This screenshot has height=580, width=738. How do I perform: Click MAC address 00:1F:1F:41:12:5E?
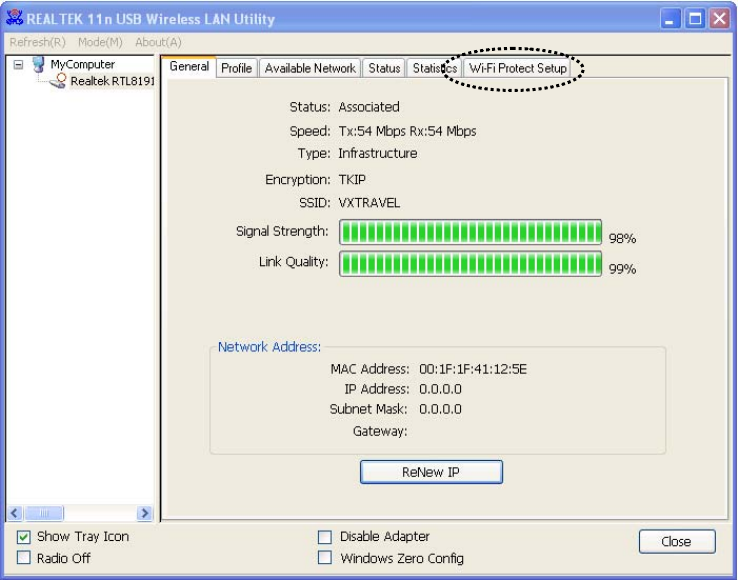pos(473,369)
